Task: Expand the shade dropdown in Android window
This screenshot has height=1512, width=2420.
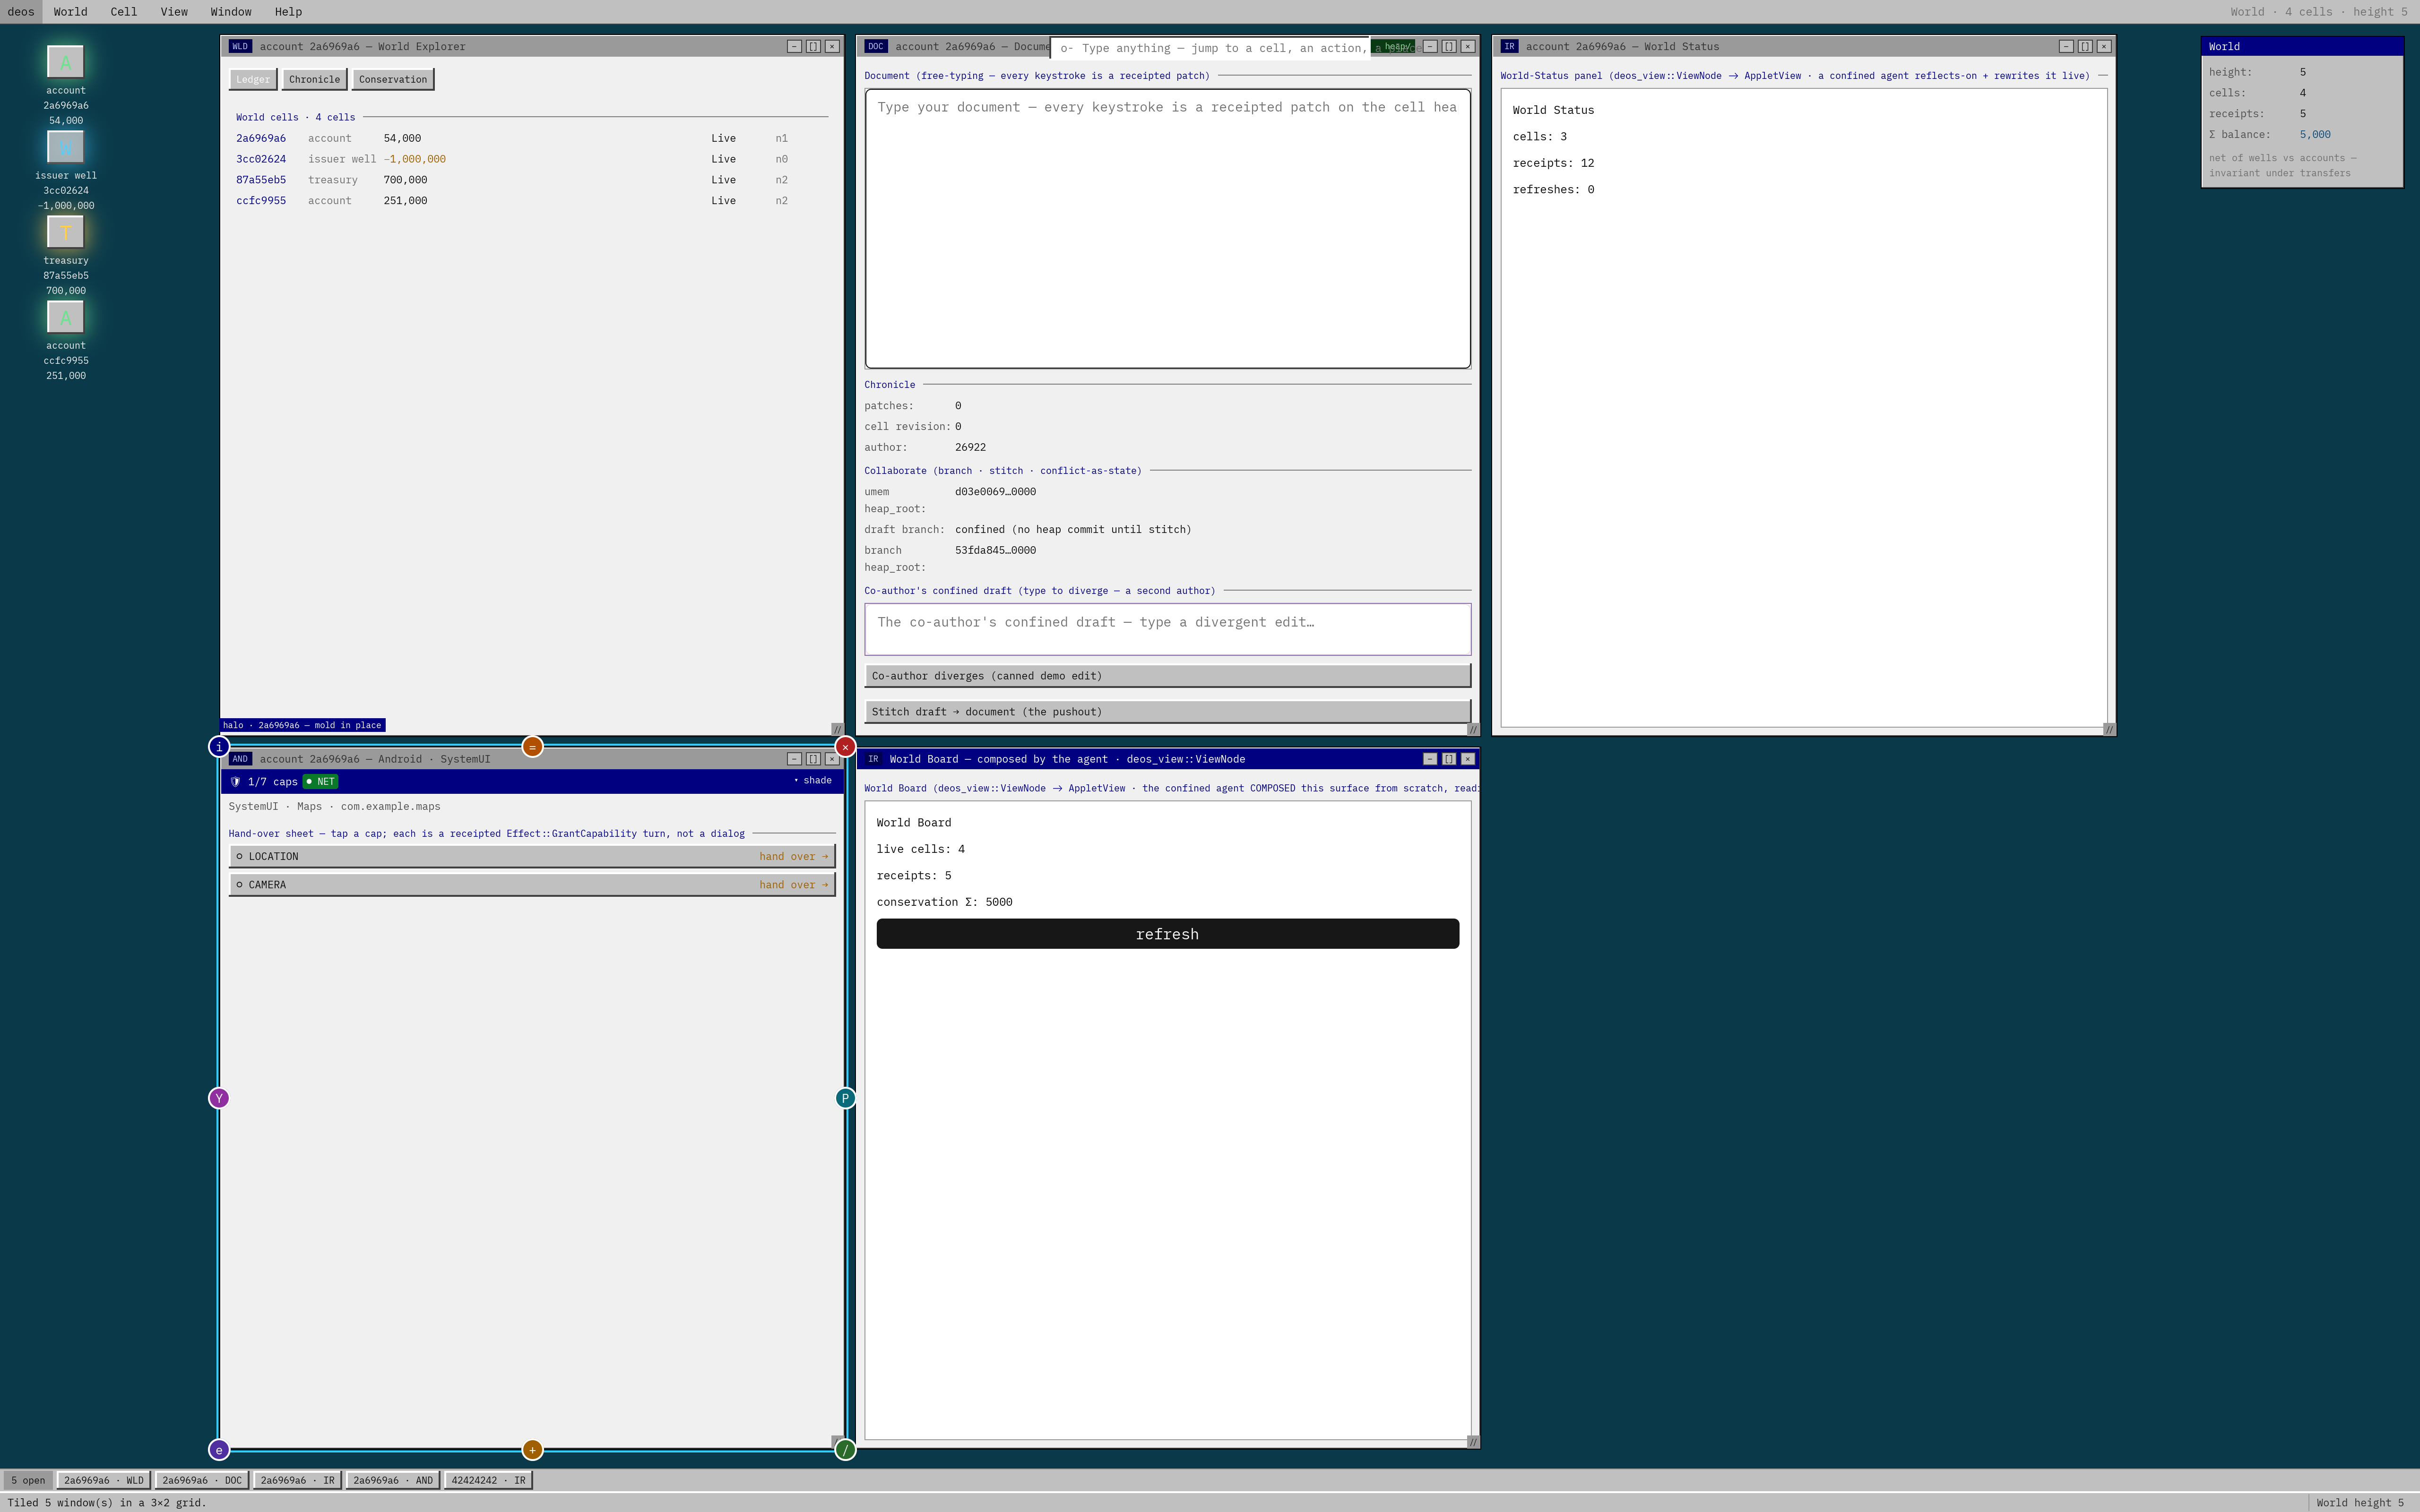Action: (813, 781)
